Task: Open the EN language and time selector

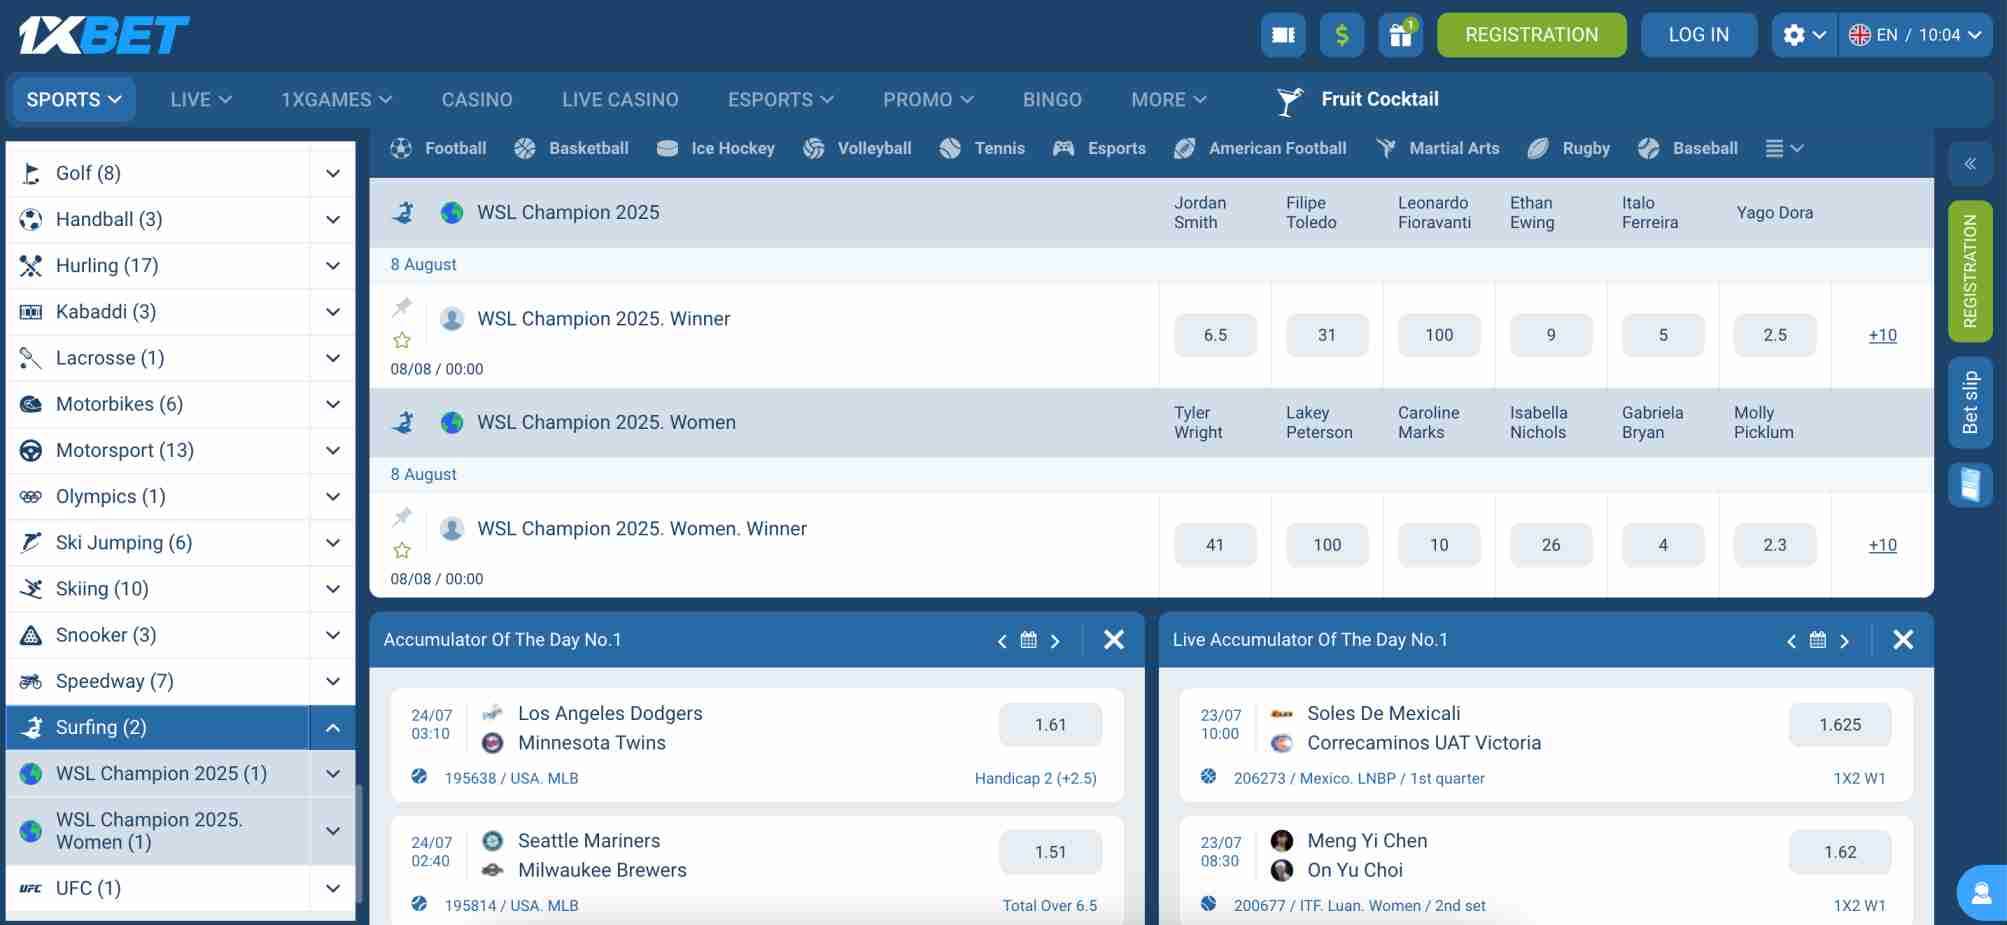Action: pos(1915,35)
